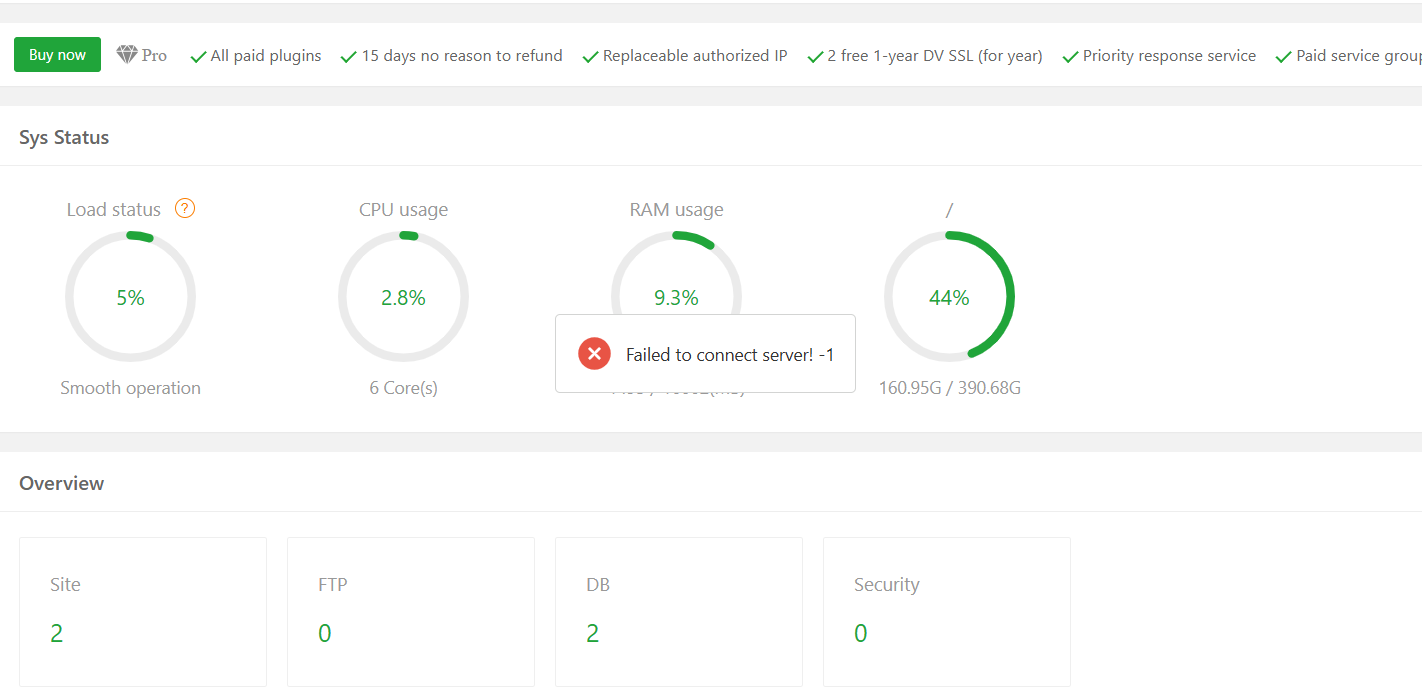1422x698 pixels.
Task: Click the disk usage 44% gauge
Action: pyautogui.click(x=949, y=297)
